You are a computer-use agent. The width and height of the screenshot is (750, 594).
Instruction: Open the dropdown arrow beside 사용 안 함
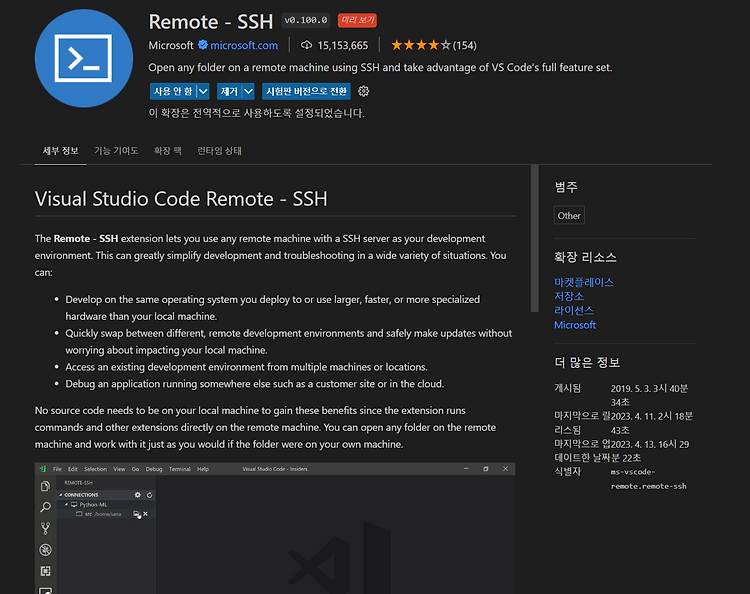click(x=203, y=91)
